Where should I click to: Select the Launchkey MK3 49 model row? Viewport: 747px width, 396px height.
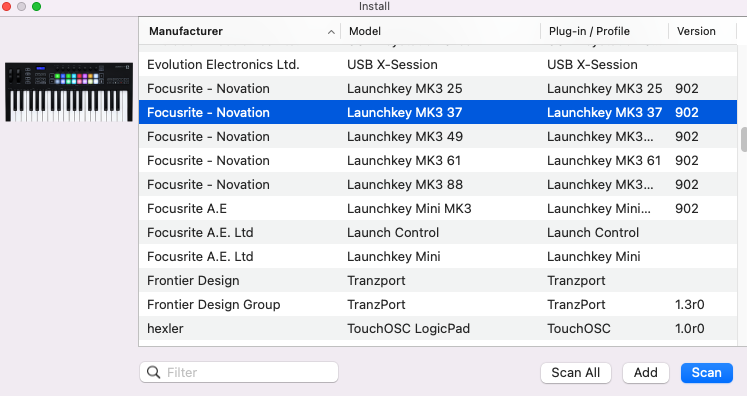click(x=438, y=136)
